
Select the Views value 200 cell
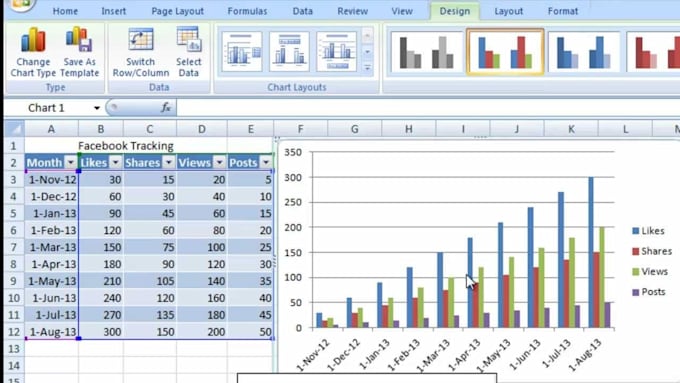pyautogui.click(x=202, y=332)
